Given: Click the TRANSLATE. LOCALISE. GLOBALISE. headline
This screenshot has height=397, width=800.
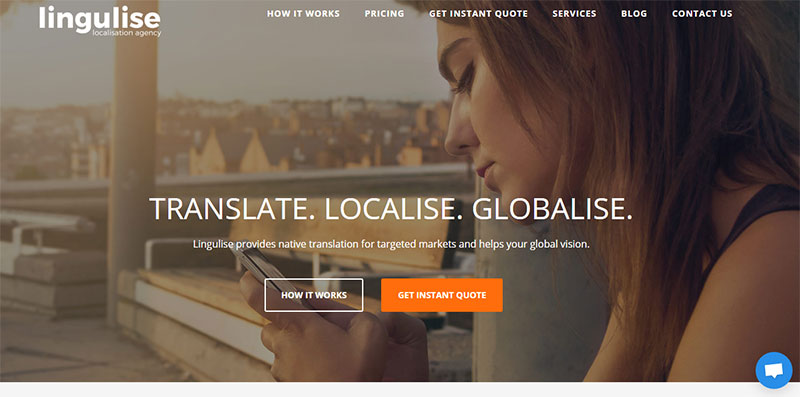Looking at the screenshot, I should tap(391, 209).
